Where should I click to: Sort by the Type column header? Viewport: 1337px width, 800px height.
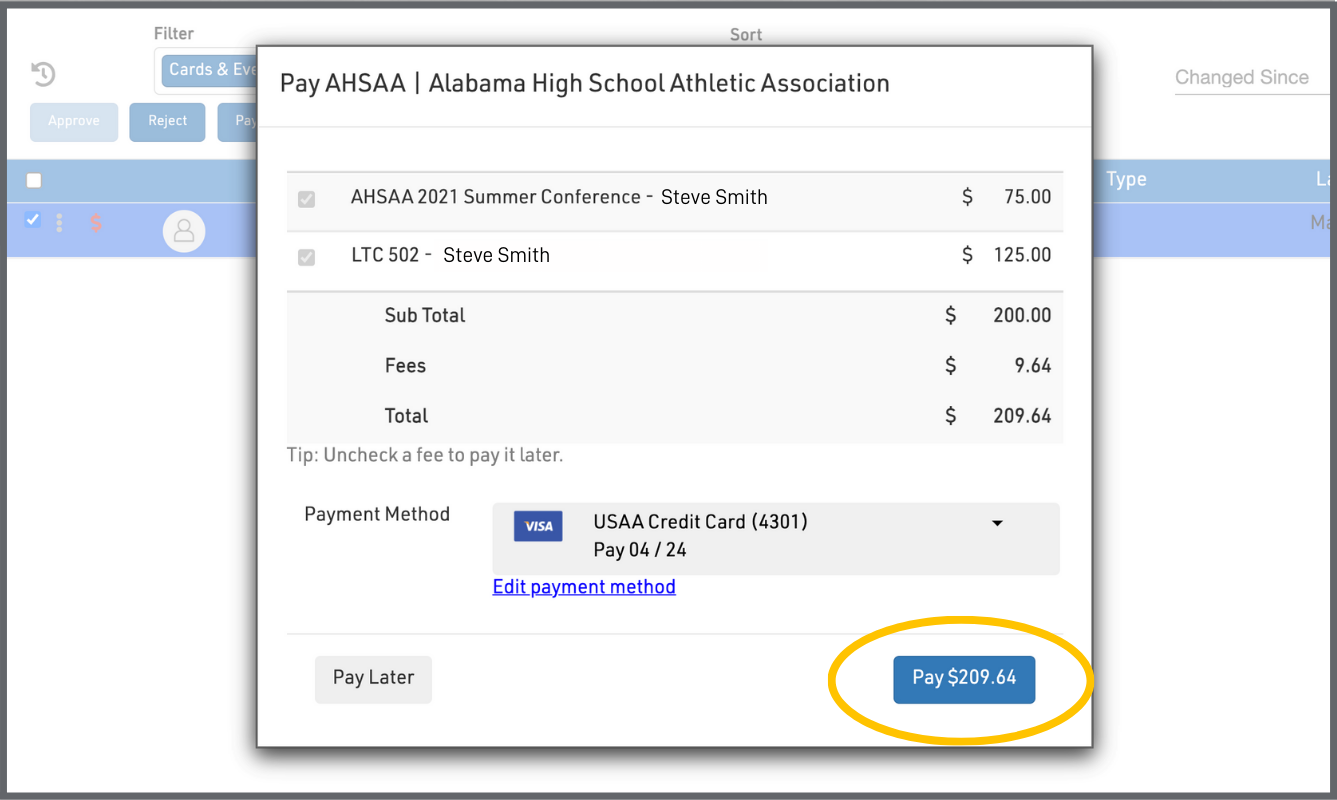coord(1126,180)
